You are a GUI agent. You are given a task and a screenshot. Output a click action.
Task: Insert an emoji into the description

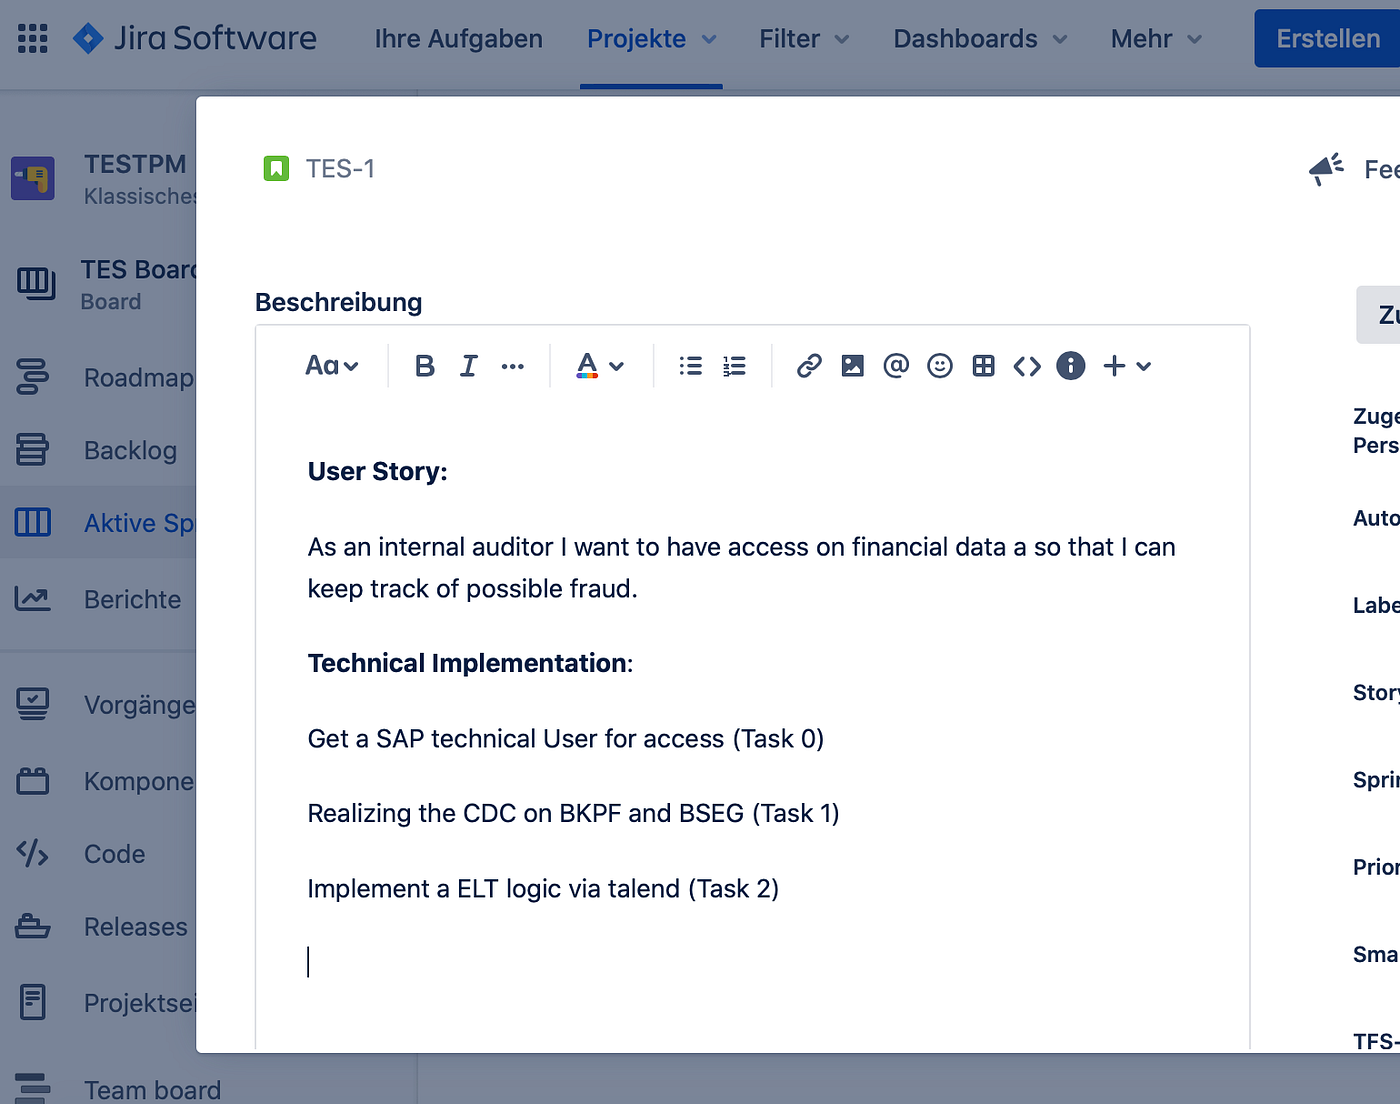(x=939, y=366)
